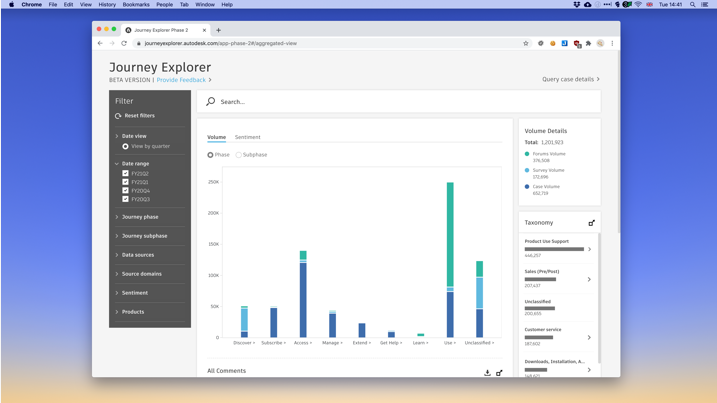
Task: Toggle the FY21Q1 checkbox
Action: [x=125, y=182]
